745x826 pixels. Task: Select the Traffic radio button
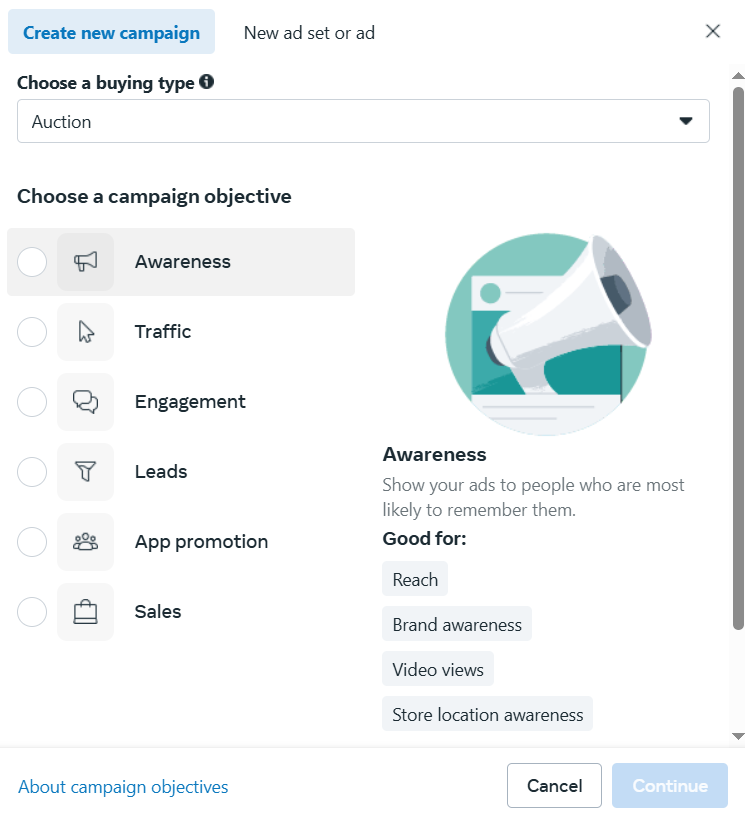pyautogui.click(x=32, y=332)
